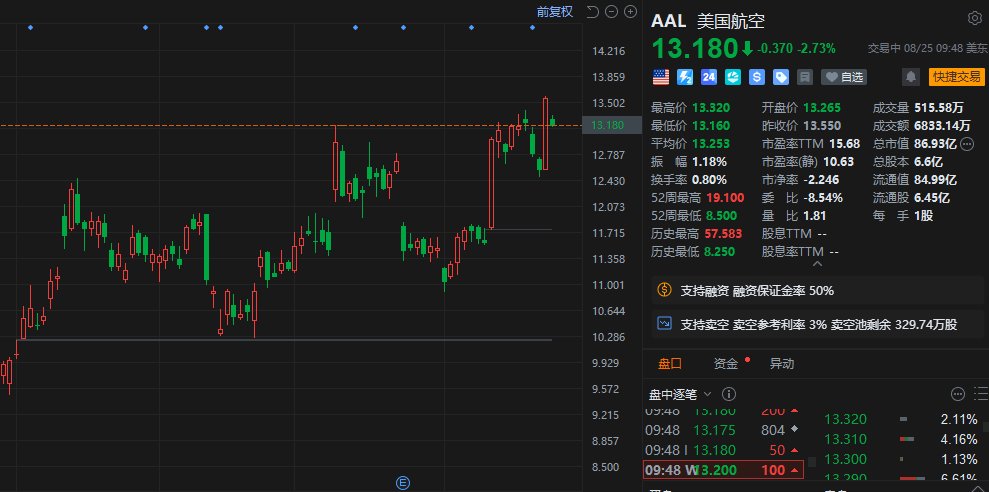
Task: Click the teal pie-chart badge icon
Action: (x=733, y=77)
